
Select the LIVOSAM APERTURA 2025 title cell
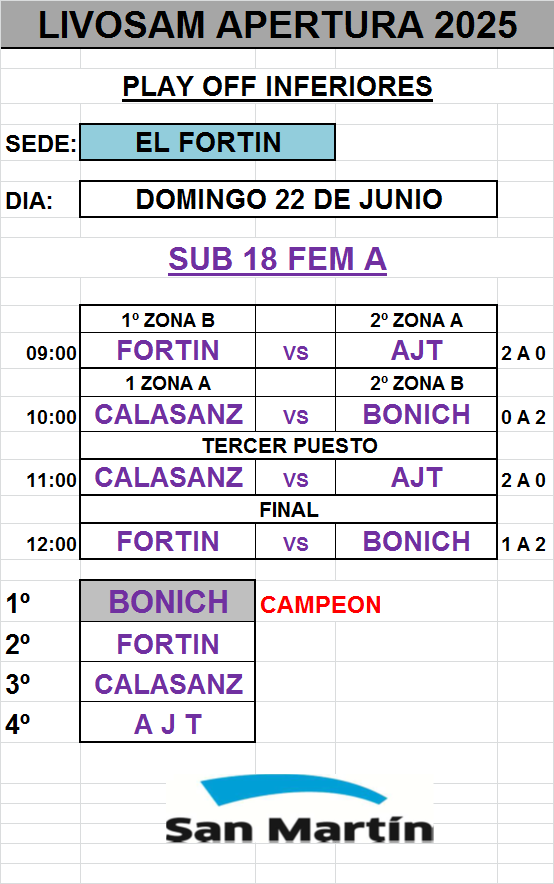(277, 24)
